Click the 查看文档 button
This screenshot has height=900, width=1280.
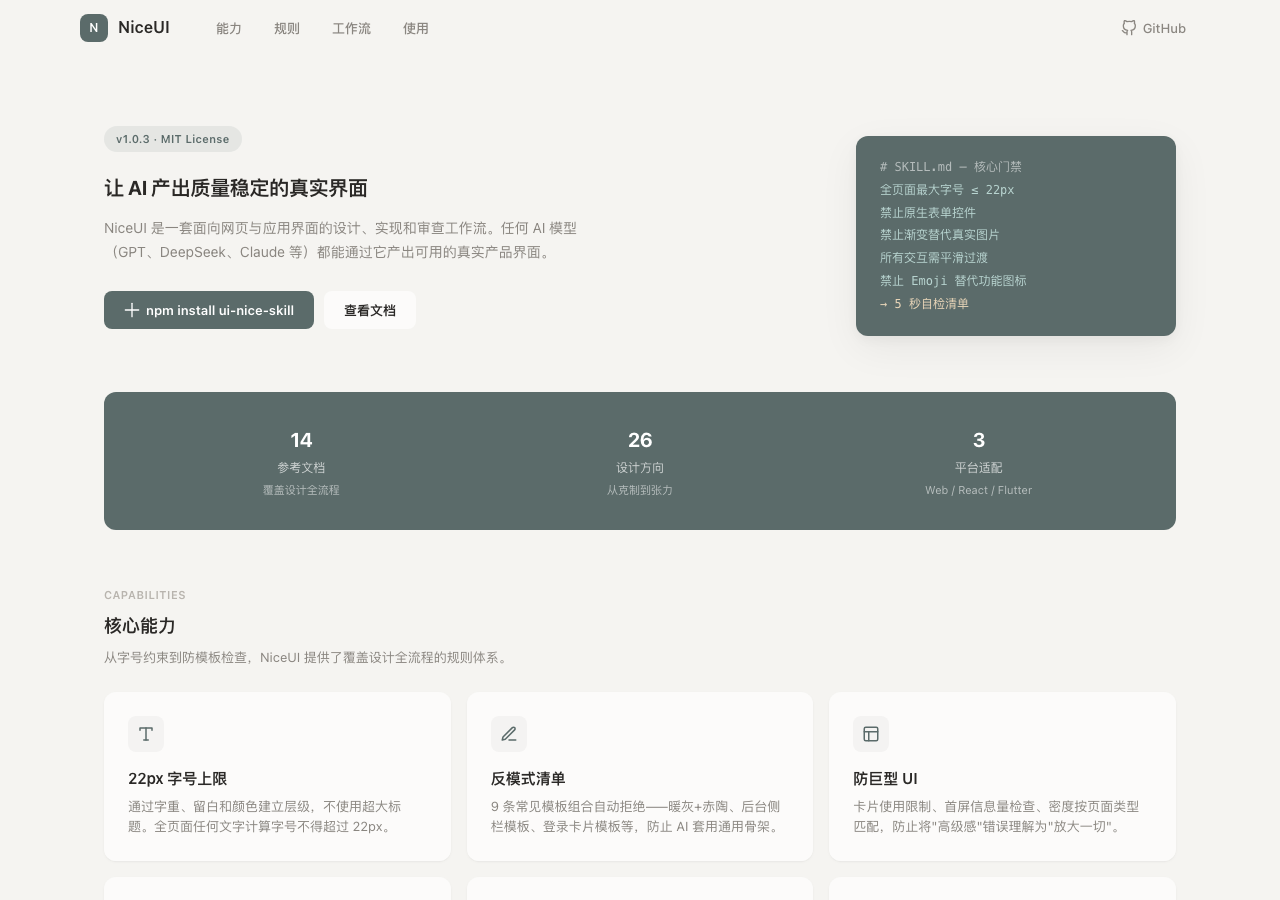click(370, 310)
